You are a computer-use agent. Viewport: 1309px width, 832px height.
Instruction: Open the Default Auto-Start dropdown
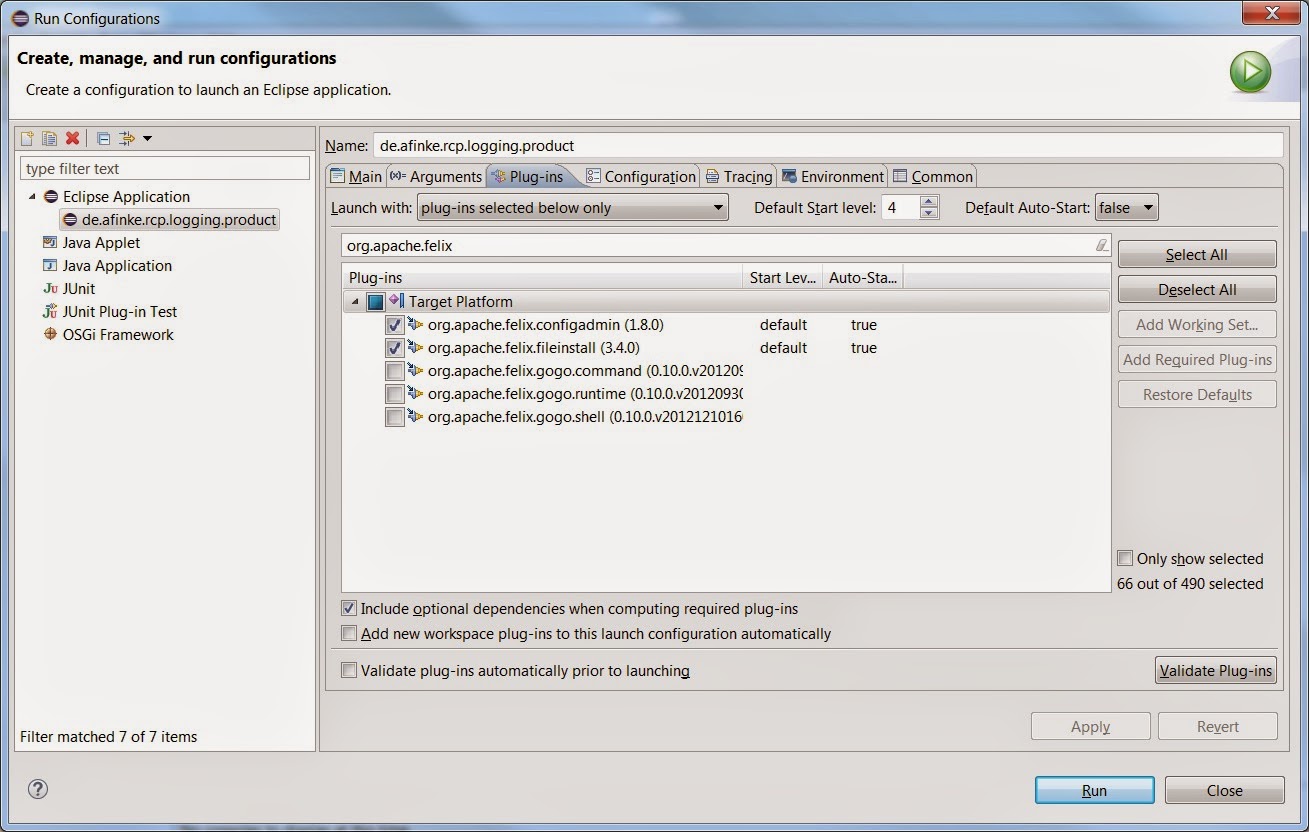(1126, 208)
